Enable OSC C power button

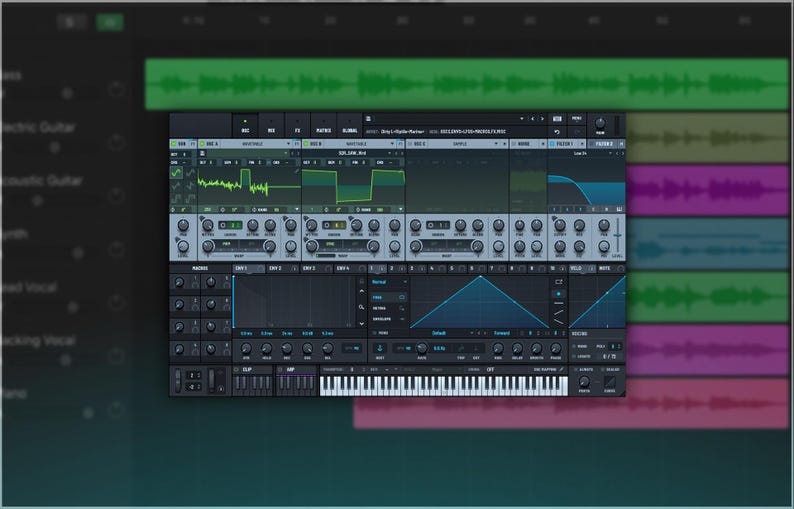[x=410, y=144]
